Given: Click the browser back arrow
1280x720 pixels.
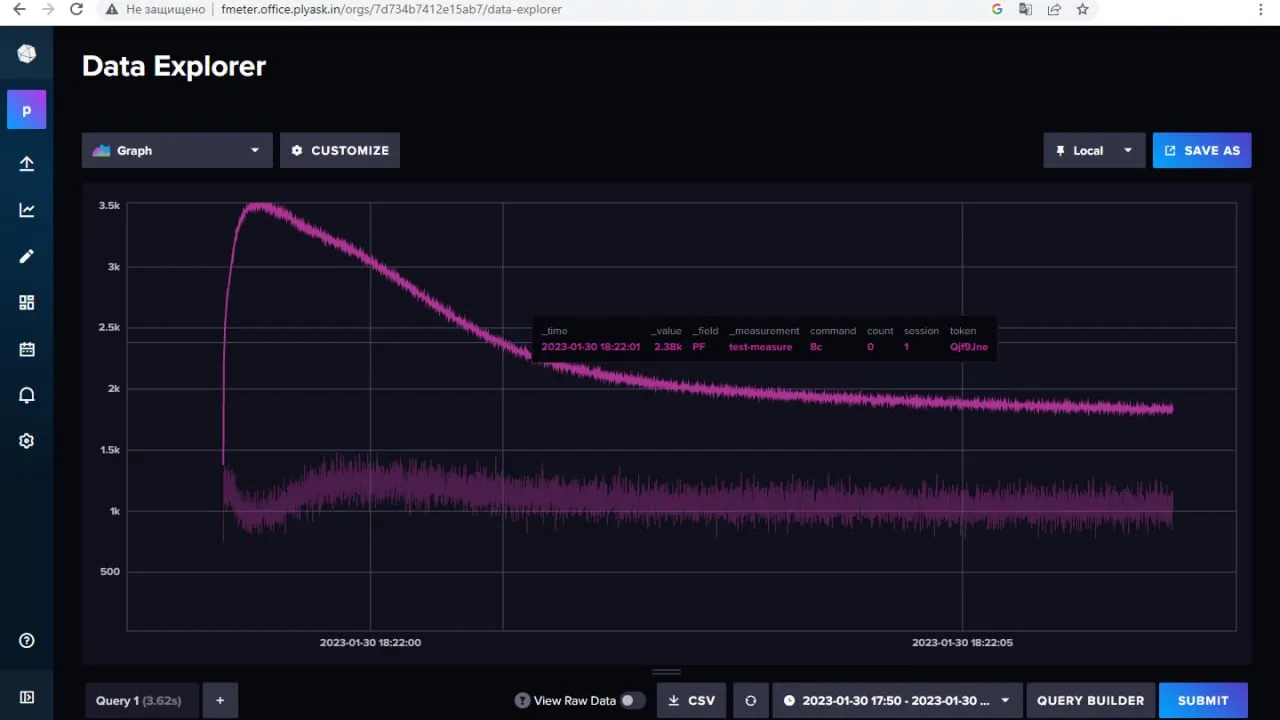Looking at the screenshot, I should [x=18, y=9].
